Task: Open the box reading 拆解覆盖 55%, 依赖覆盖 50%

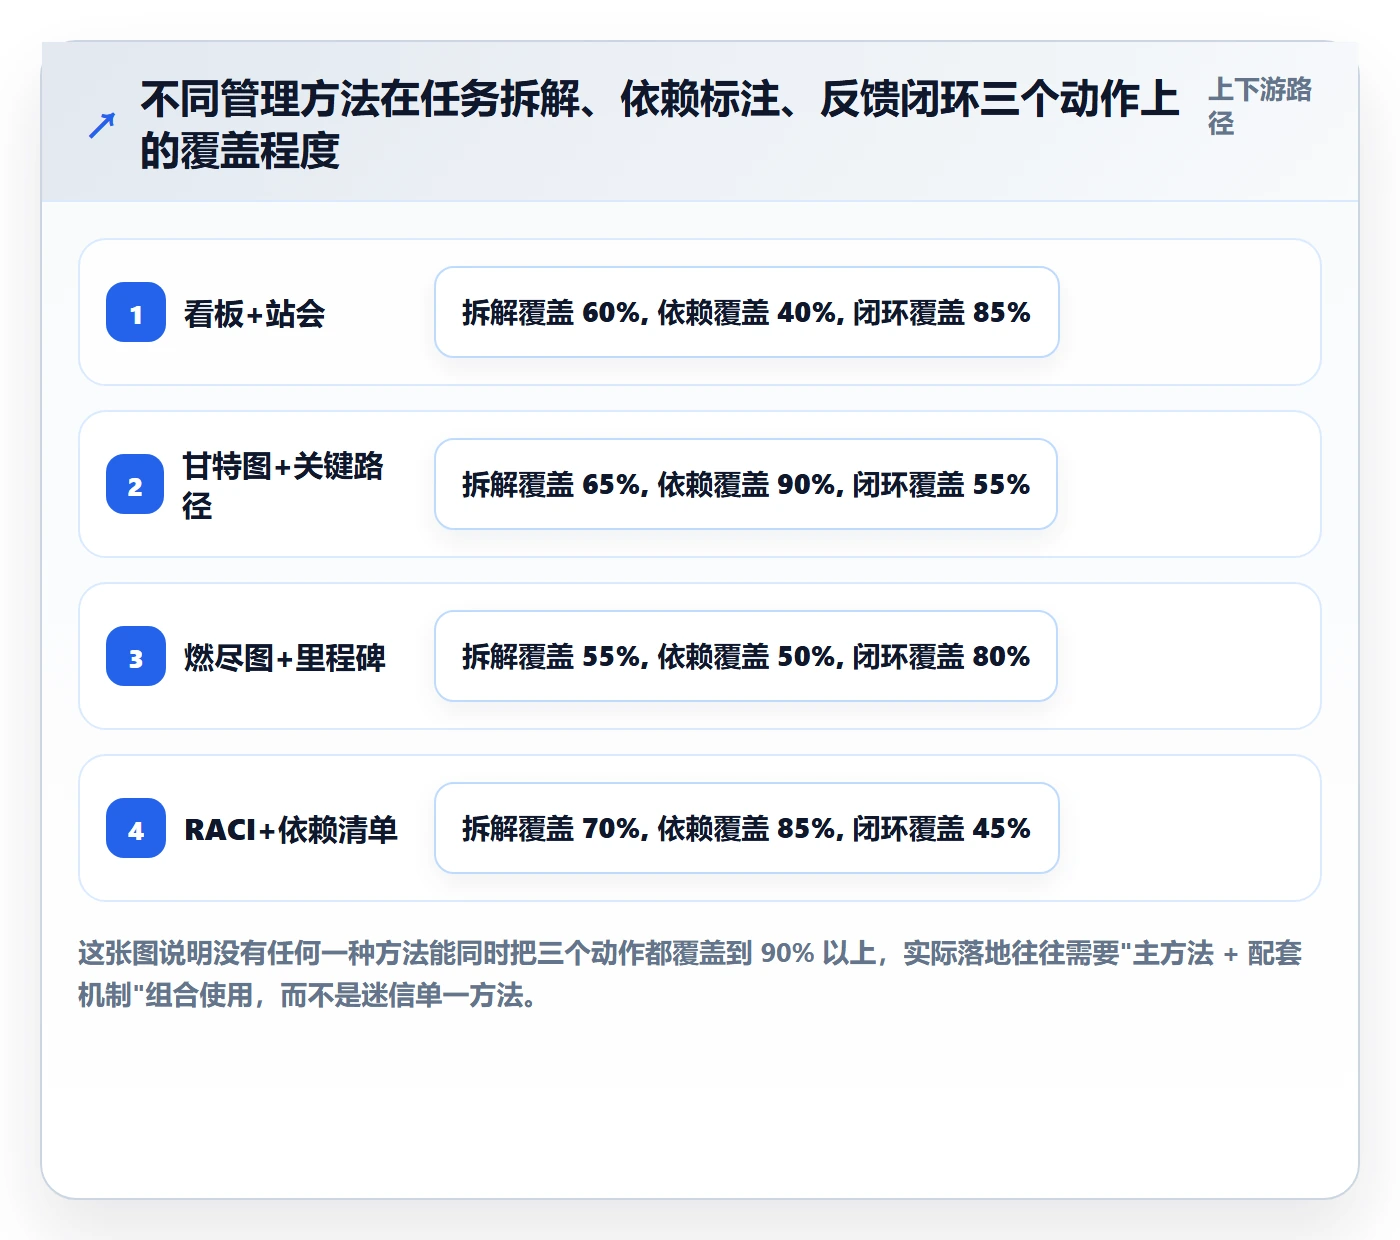Action: pyautogui.click(x=746, y=656)
